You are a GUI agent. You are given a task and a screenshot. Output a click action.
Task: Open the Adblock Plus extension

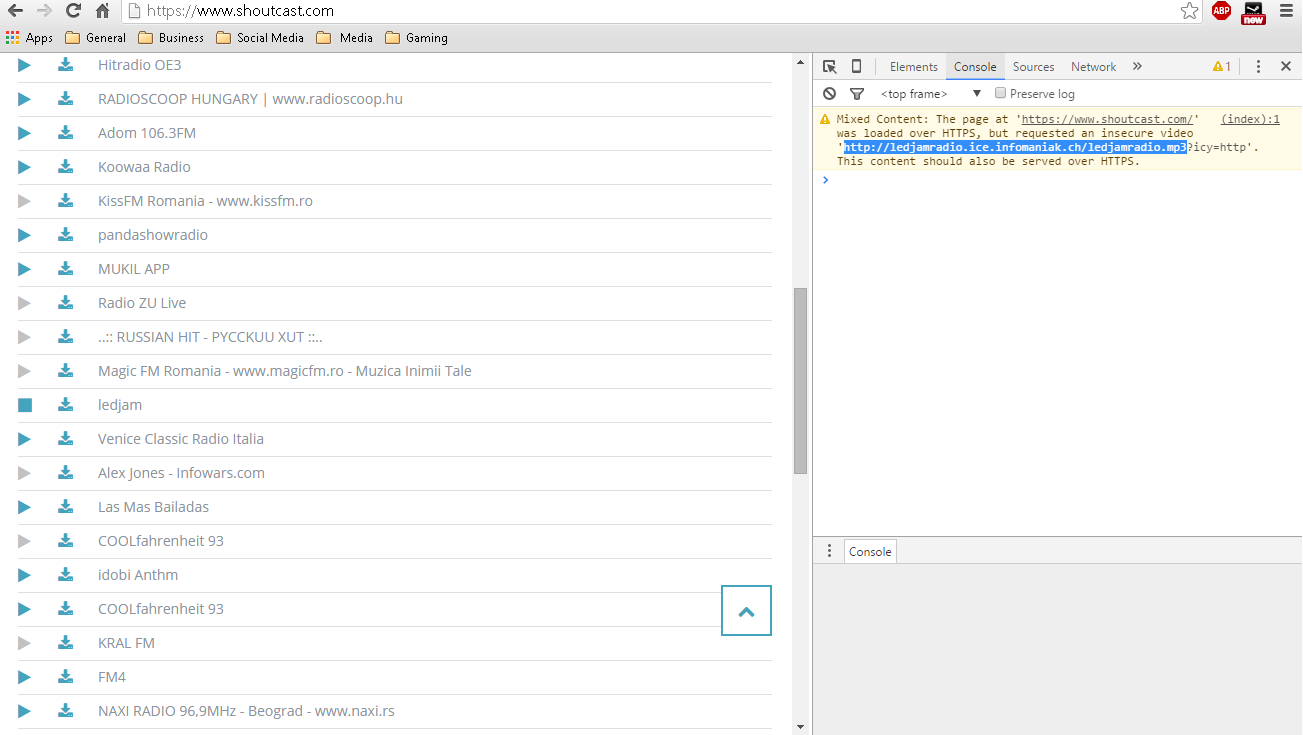pos(1221,11)
